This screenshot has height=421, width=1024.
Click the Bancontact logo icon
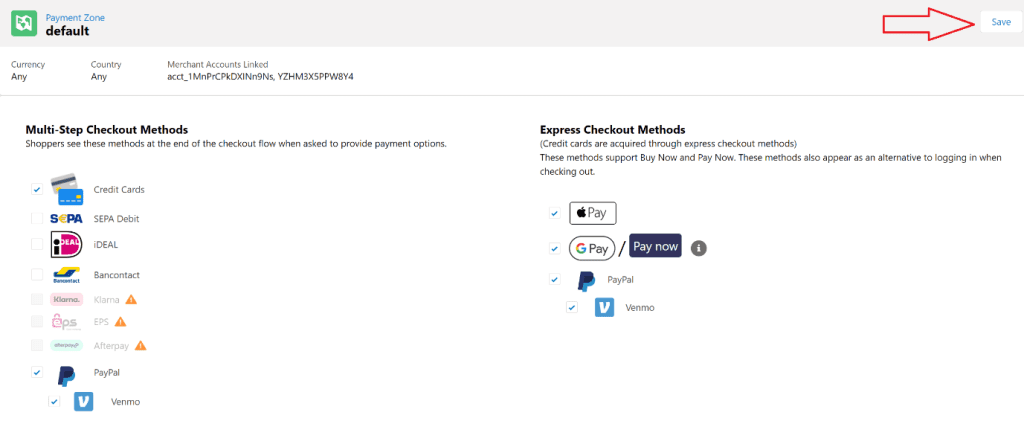pyautogui.click(x=66, y=274)
